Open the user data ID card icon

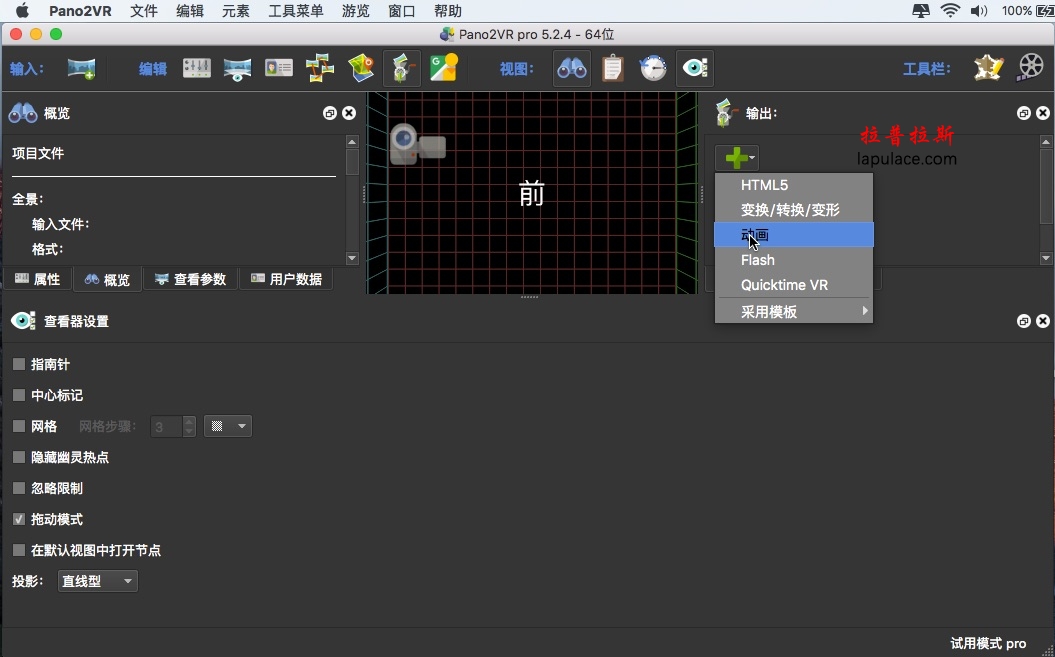coord(279,68)
